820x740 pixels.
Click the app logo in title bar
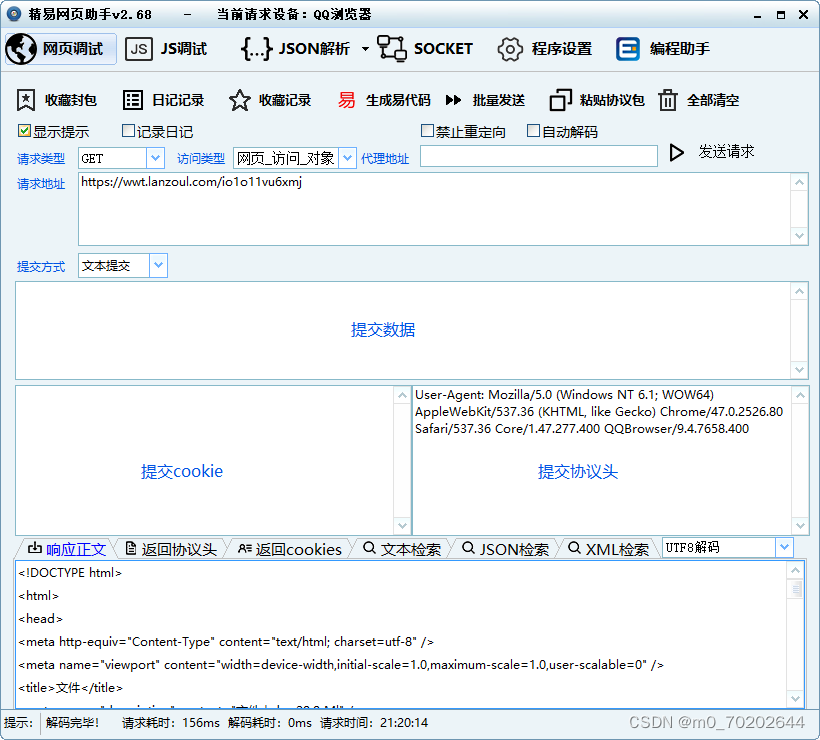tap(14, 14)
